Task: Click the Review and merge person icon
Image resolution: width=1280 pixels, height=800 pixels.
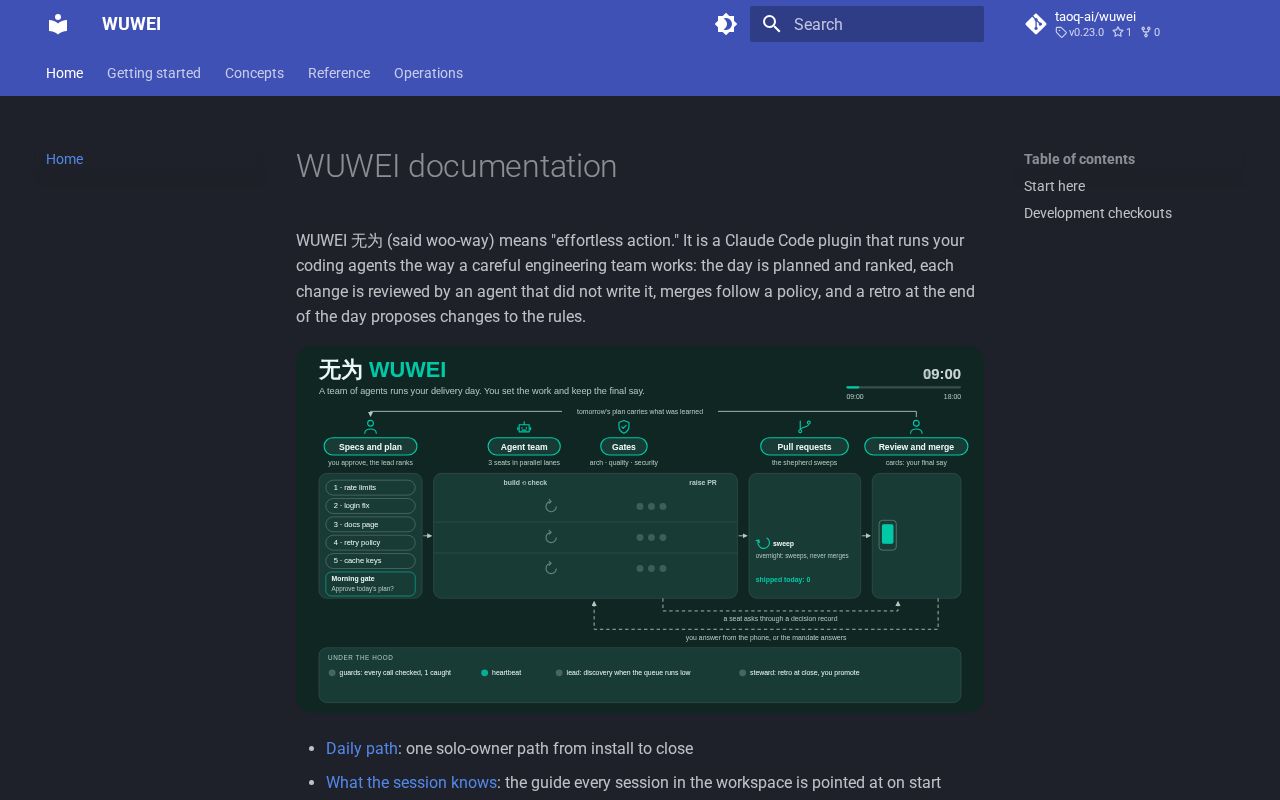Action: [916, 427]
